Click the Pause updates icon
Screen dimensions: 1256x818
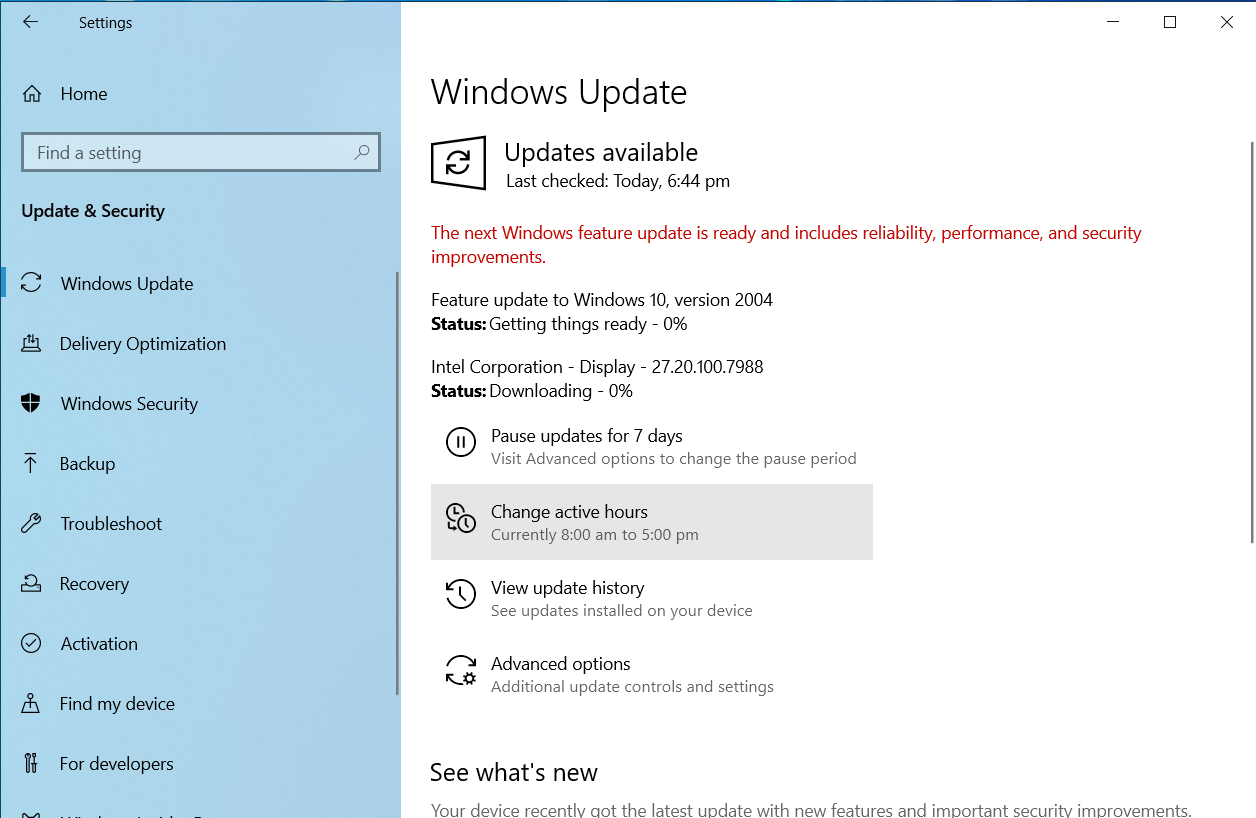coord(460,442)
